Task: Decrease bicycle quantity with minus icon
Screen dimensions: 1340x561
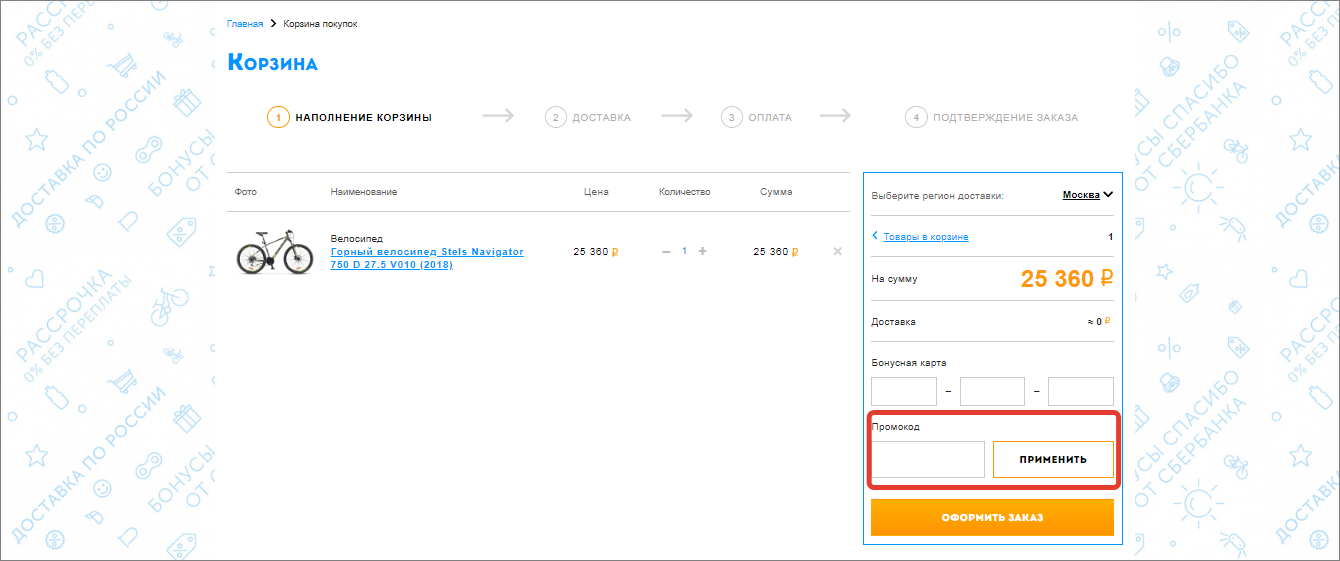Action: 667,251
